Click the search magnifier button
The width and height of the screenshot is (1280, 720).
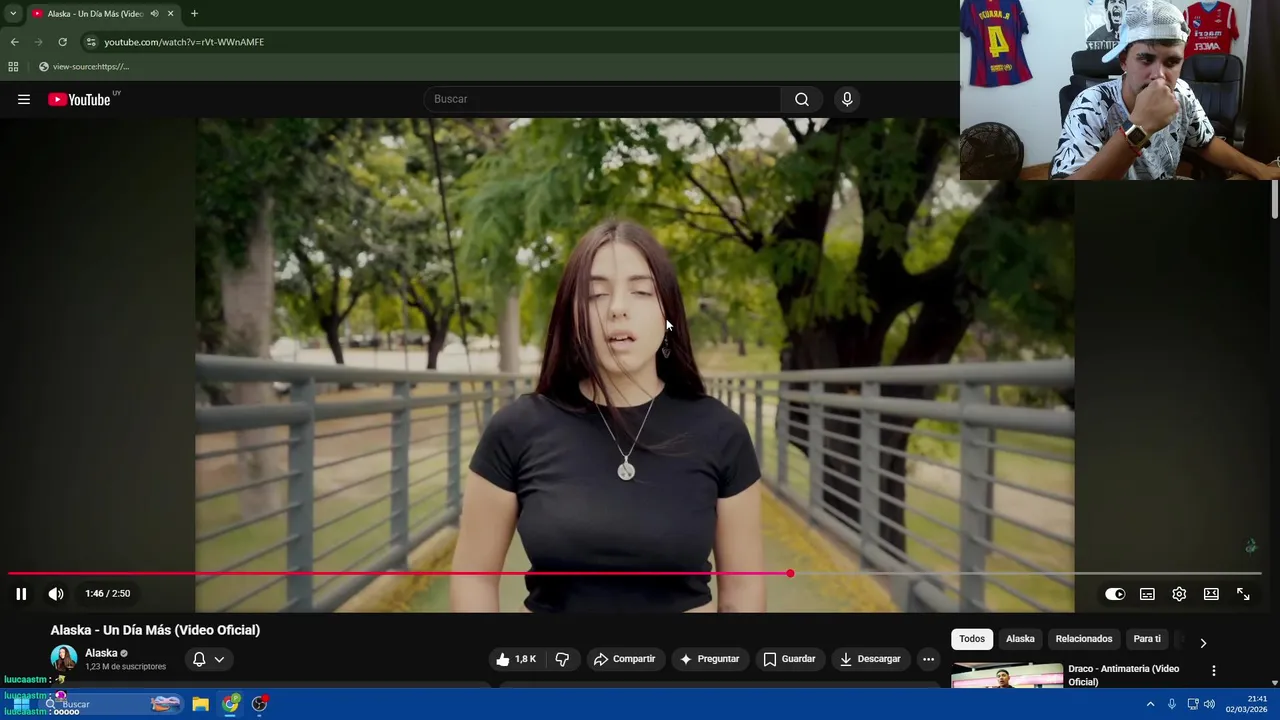[802, 99]
